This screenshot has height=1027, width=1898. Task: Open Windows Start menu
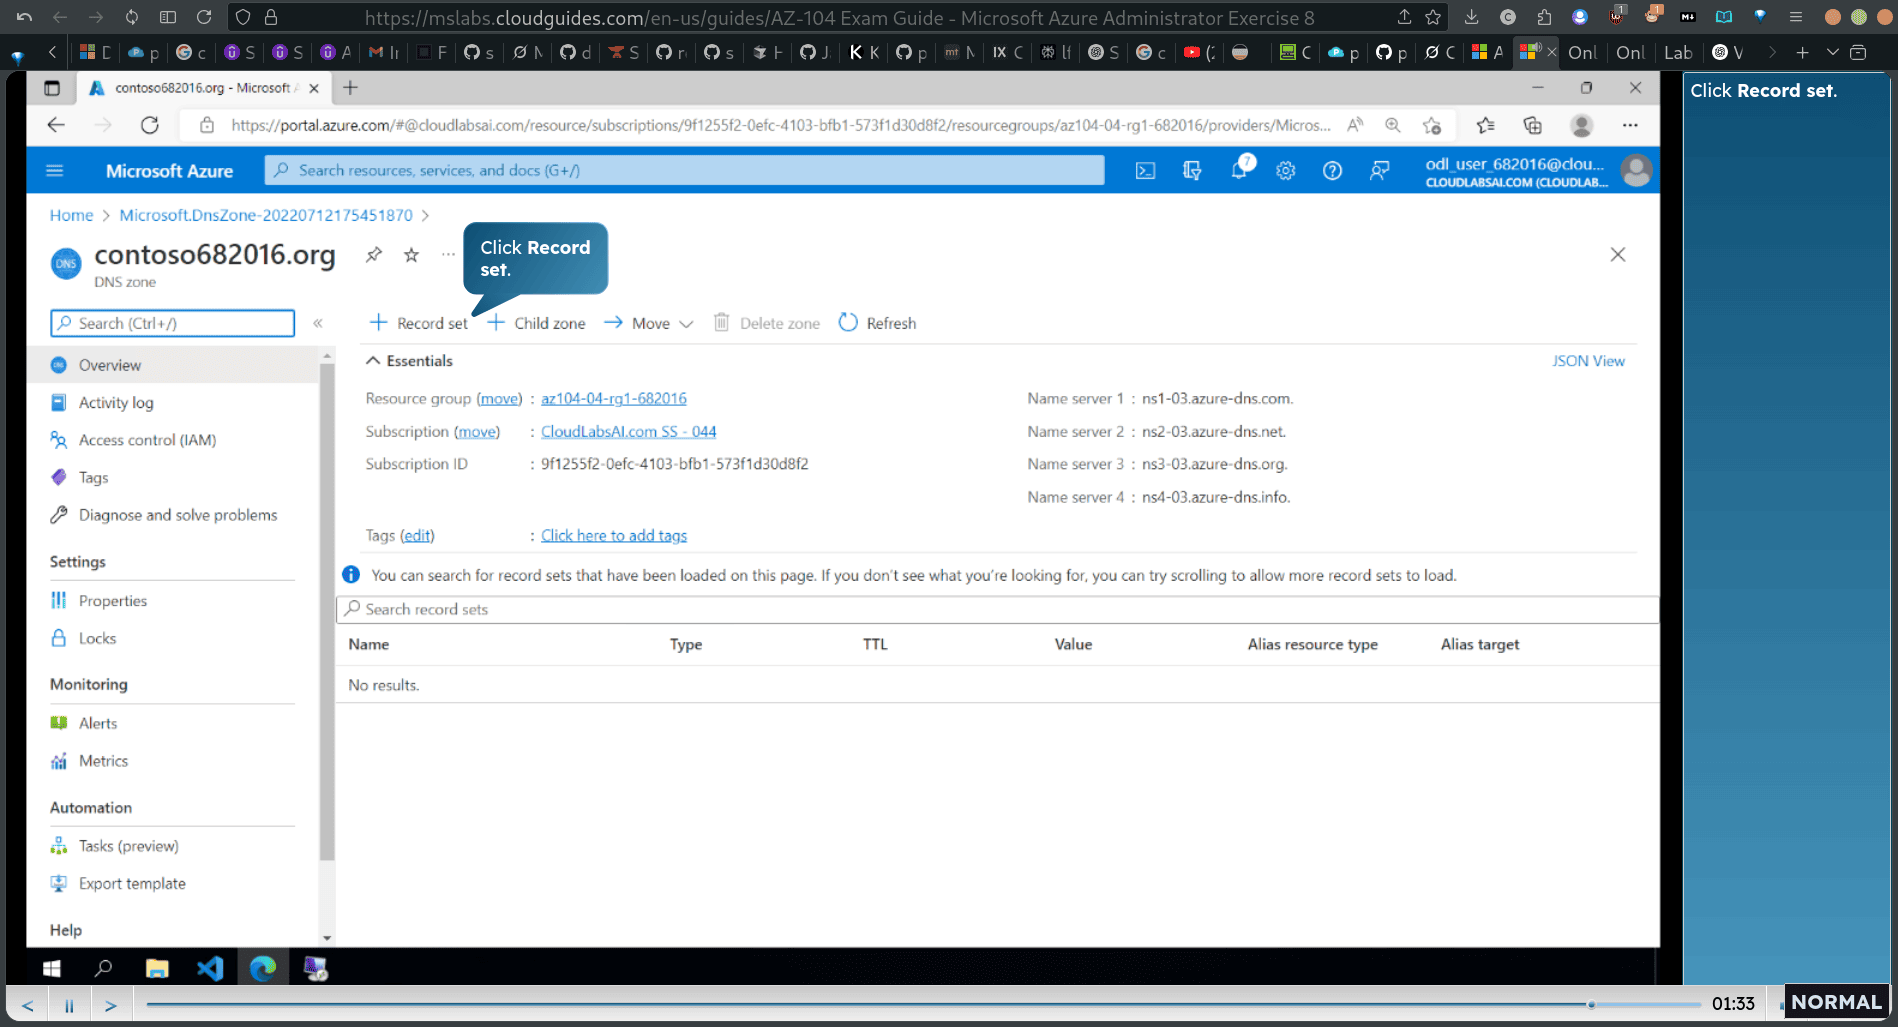[x=52, y=968]
